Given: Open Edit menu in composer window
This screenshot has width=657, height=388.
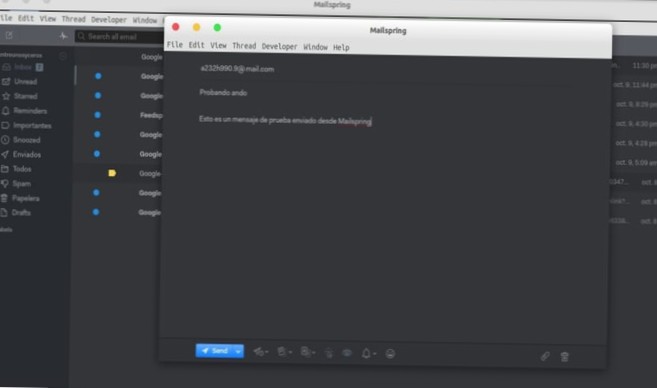Looking at the screenshot, I should 196,45.
